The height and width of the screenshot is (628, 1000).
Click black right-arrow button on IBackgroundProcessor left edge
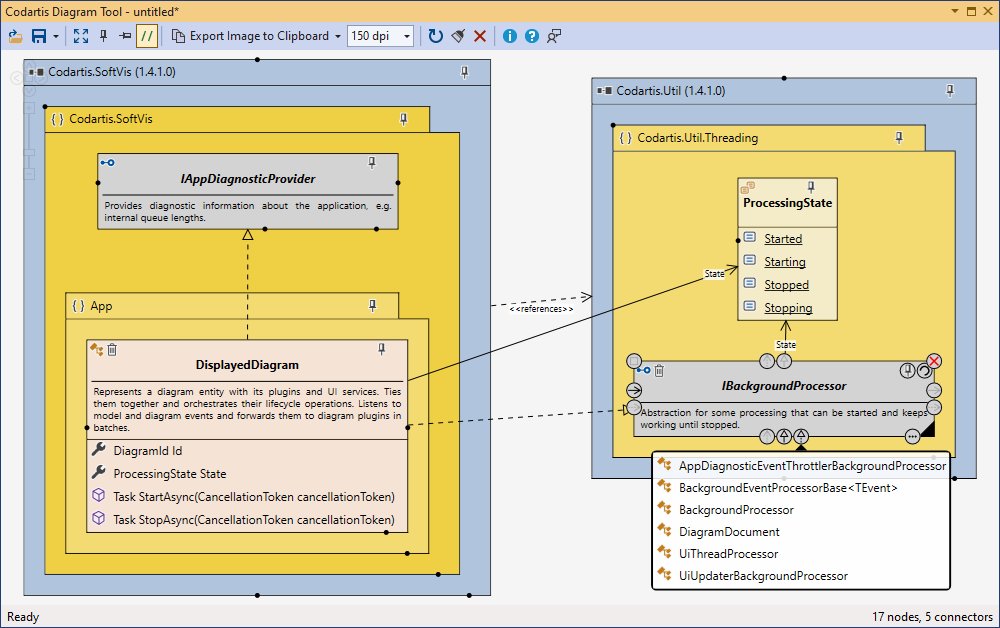coord(634,390)
